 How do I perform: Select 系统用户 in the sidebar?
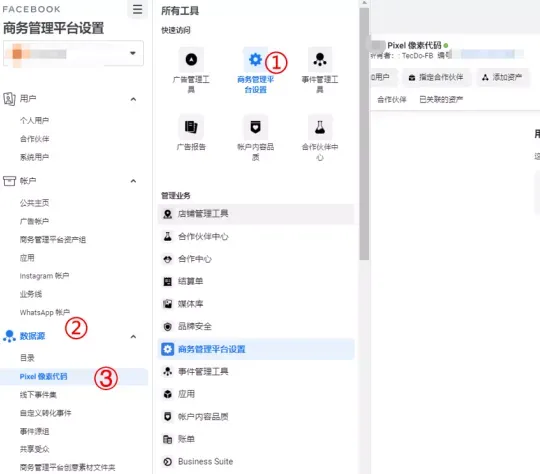point(34,157)
